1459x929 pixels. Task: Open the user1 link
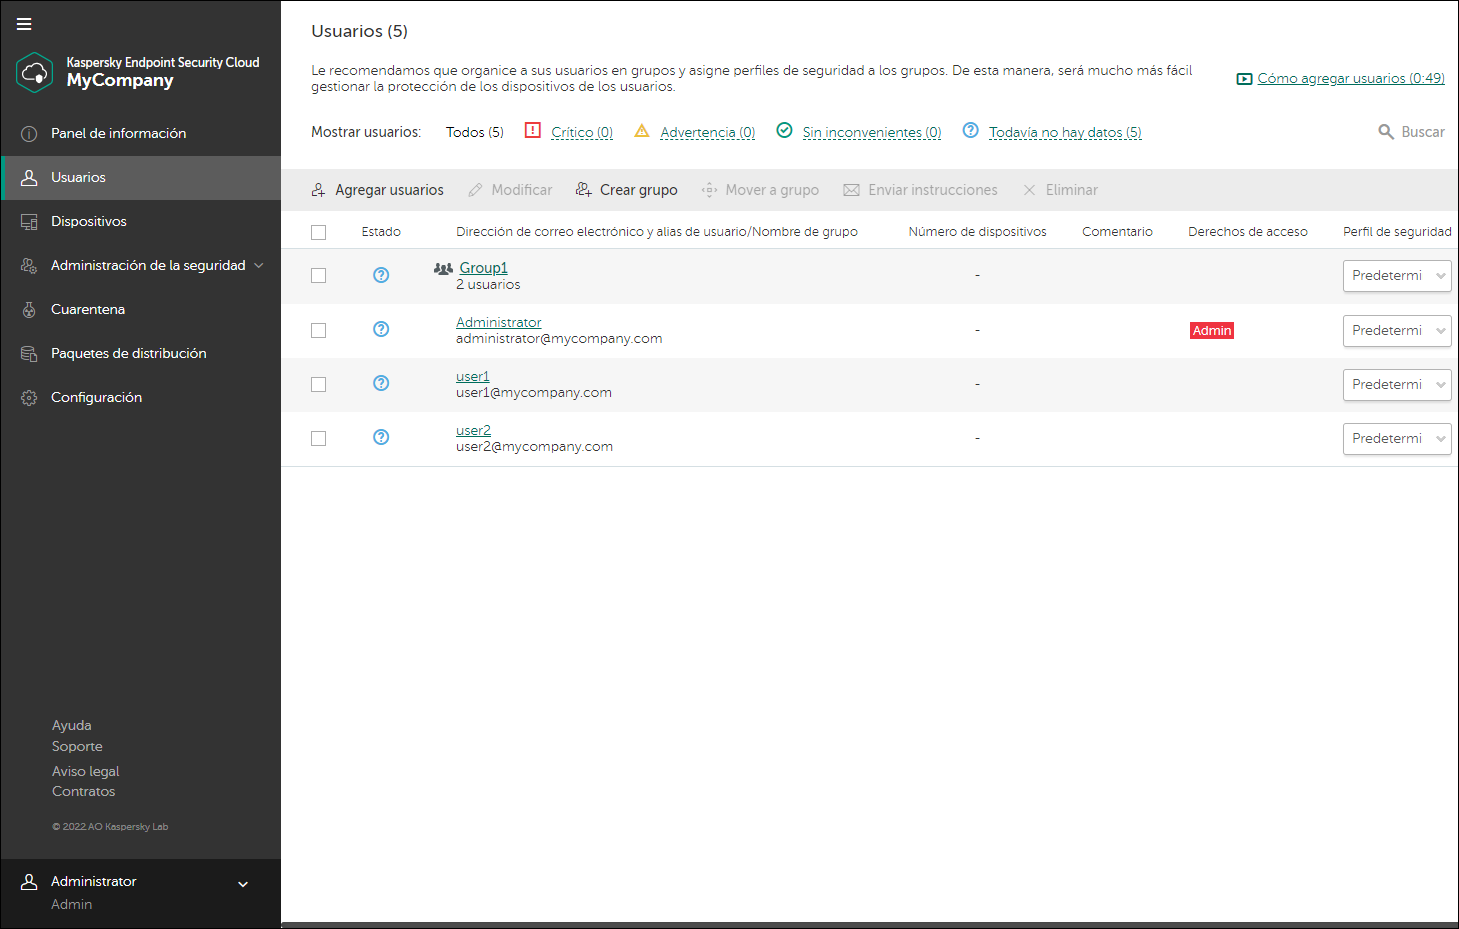click(x=473, y=376)
